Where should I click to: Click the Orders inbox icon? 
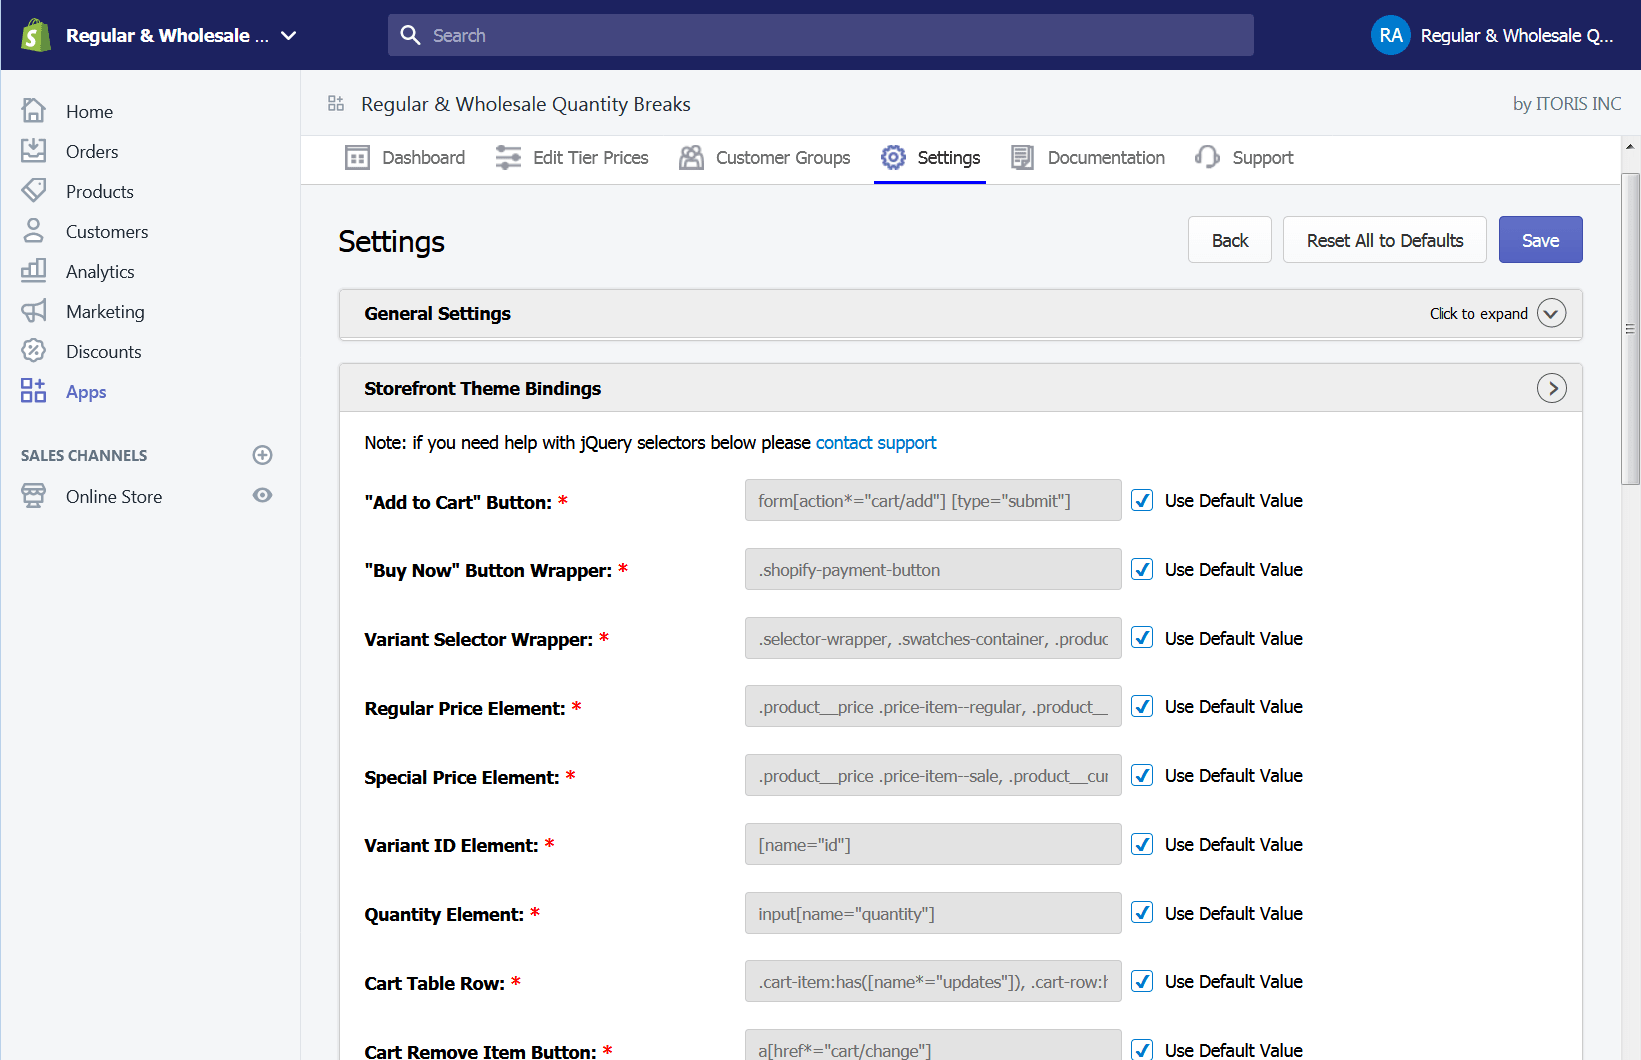tap(34, 150)
